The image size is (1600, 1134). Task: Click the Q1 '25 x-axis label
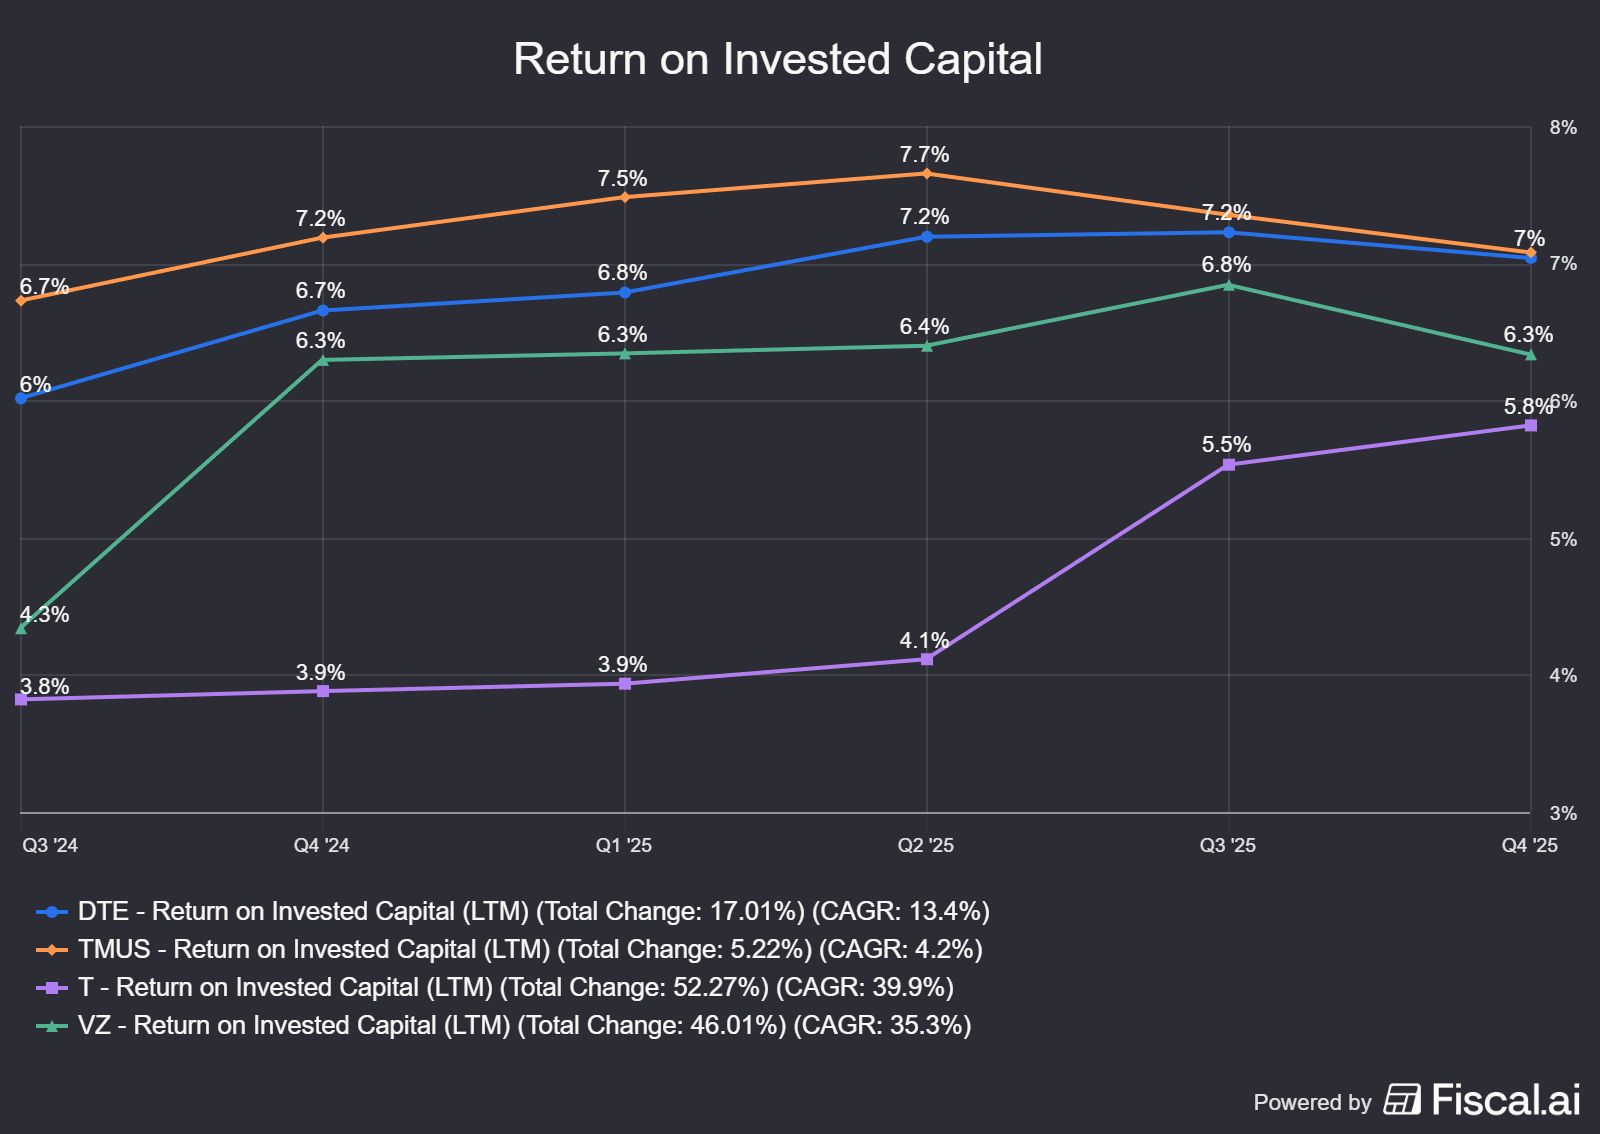(x=624, y=846)
